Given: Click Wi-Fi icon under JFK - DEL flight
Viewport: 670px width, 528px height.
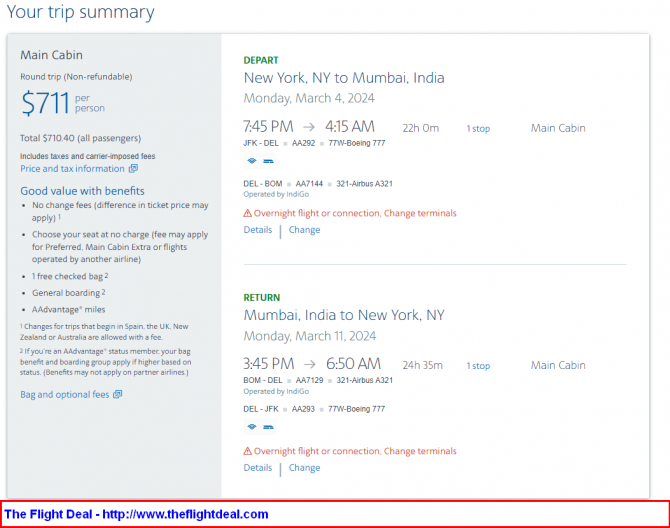Looking at the screenshot, I should pos(252,161).
